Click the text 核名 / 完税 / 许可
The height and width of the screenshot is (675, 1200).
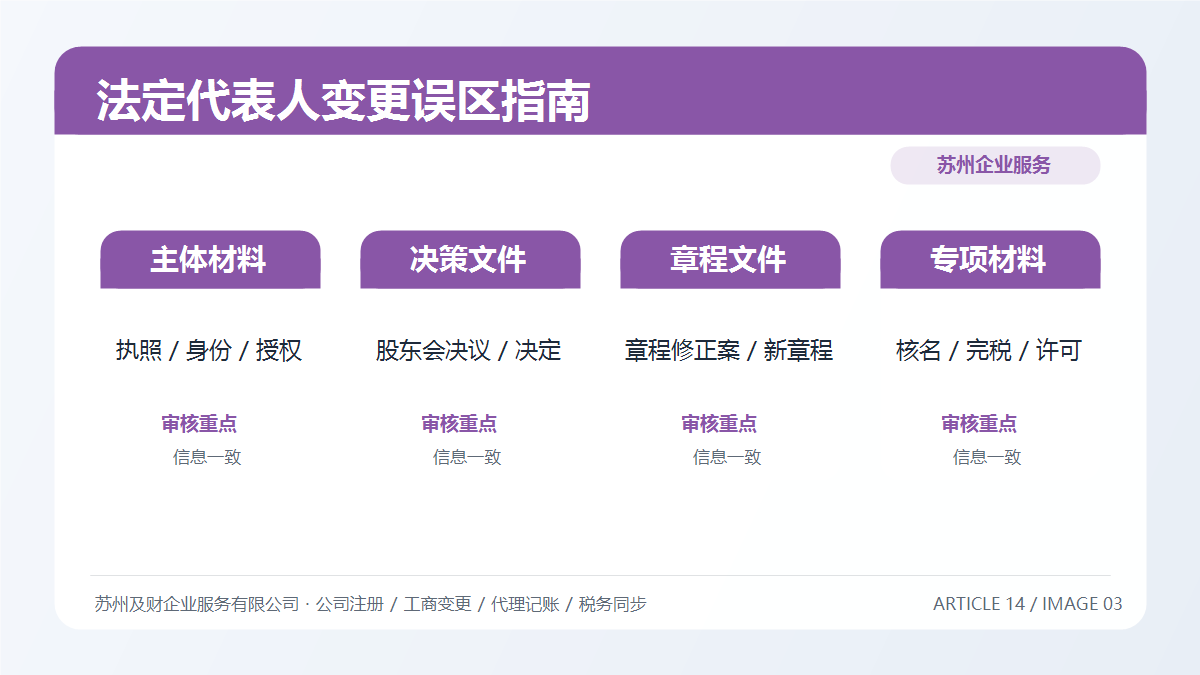(x=989, y=351)
